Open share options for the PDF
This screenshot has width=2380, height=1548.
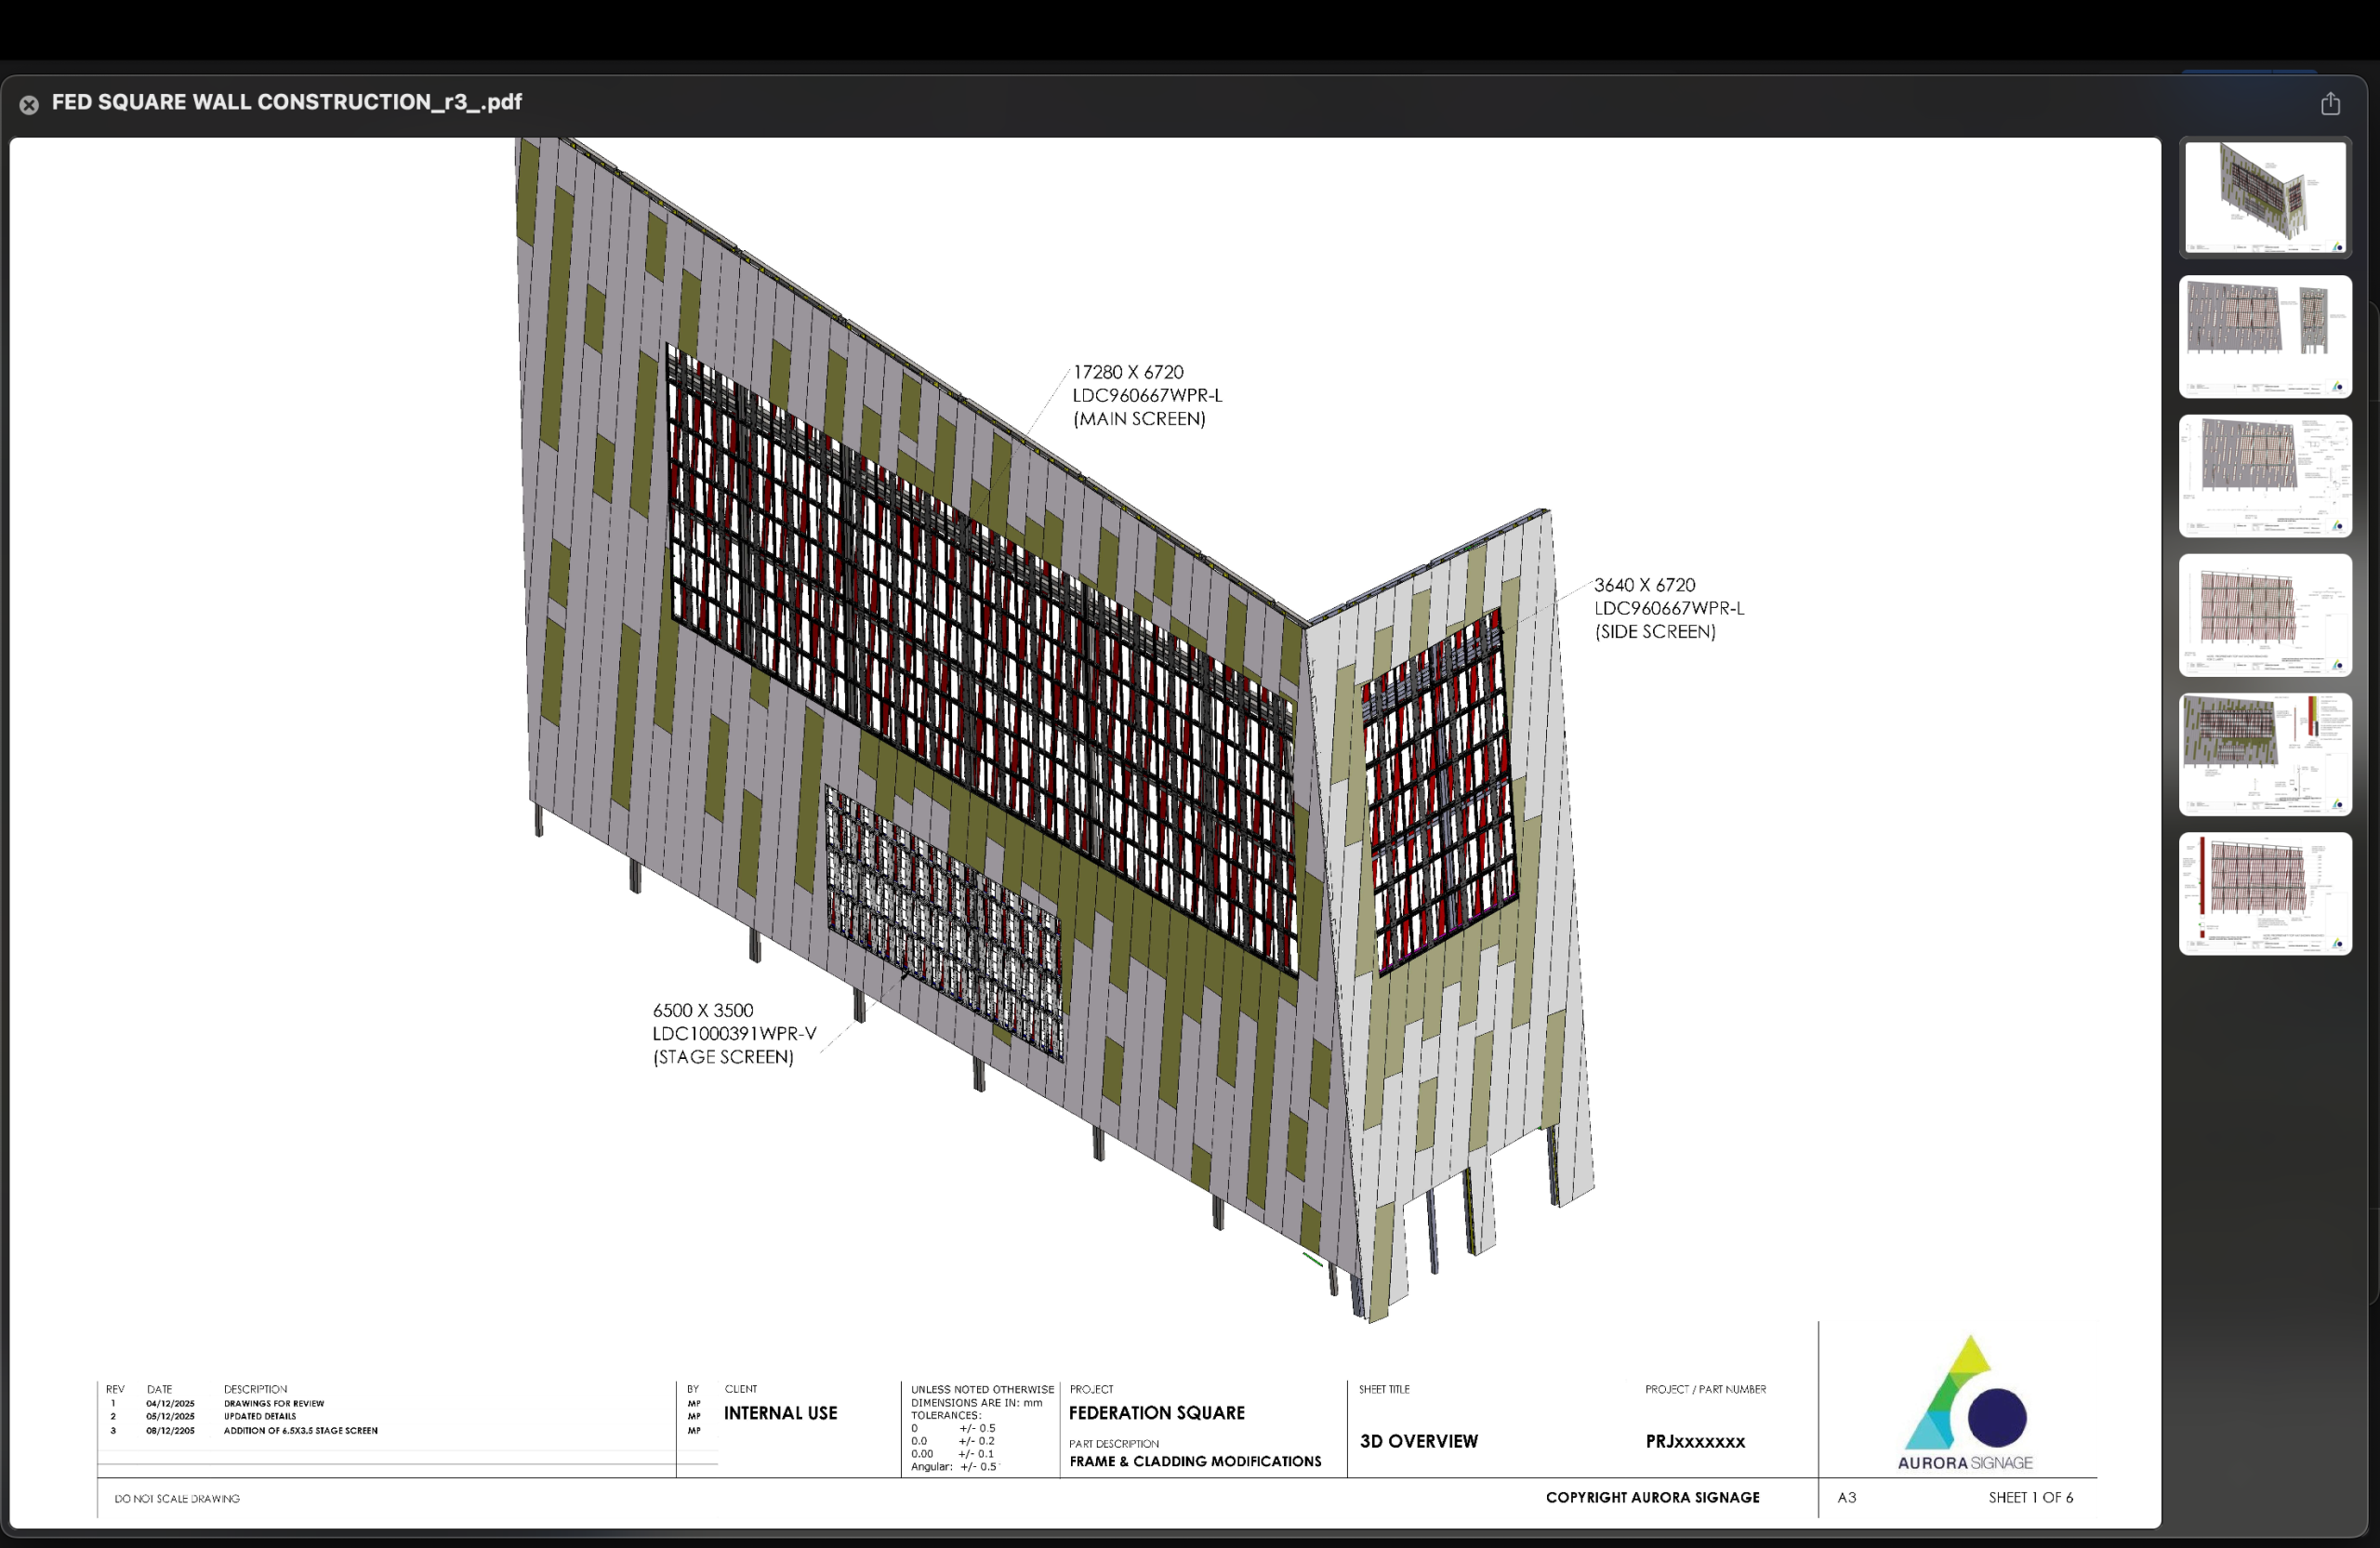[x=2331, y=103]
